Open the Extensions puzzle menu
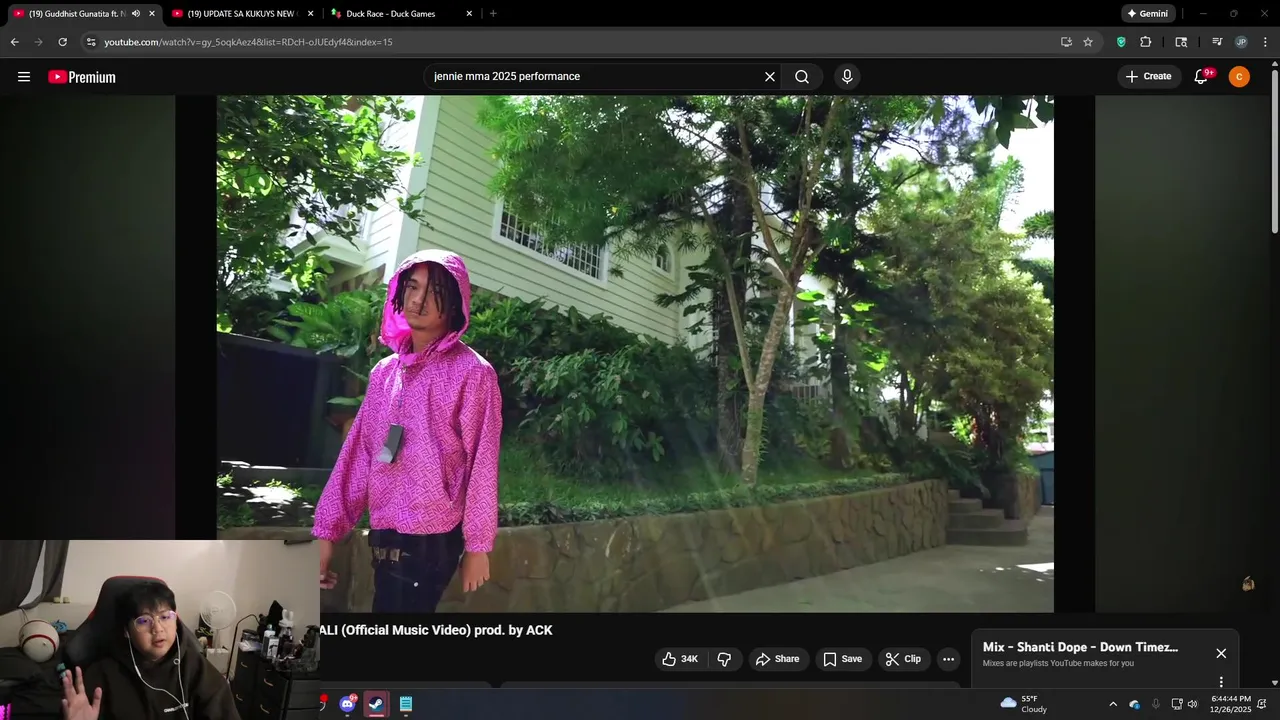Image resolution: width=1280 pixels, height=720 pixels. (x=1146, y=42)
